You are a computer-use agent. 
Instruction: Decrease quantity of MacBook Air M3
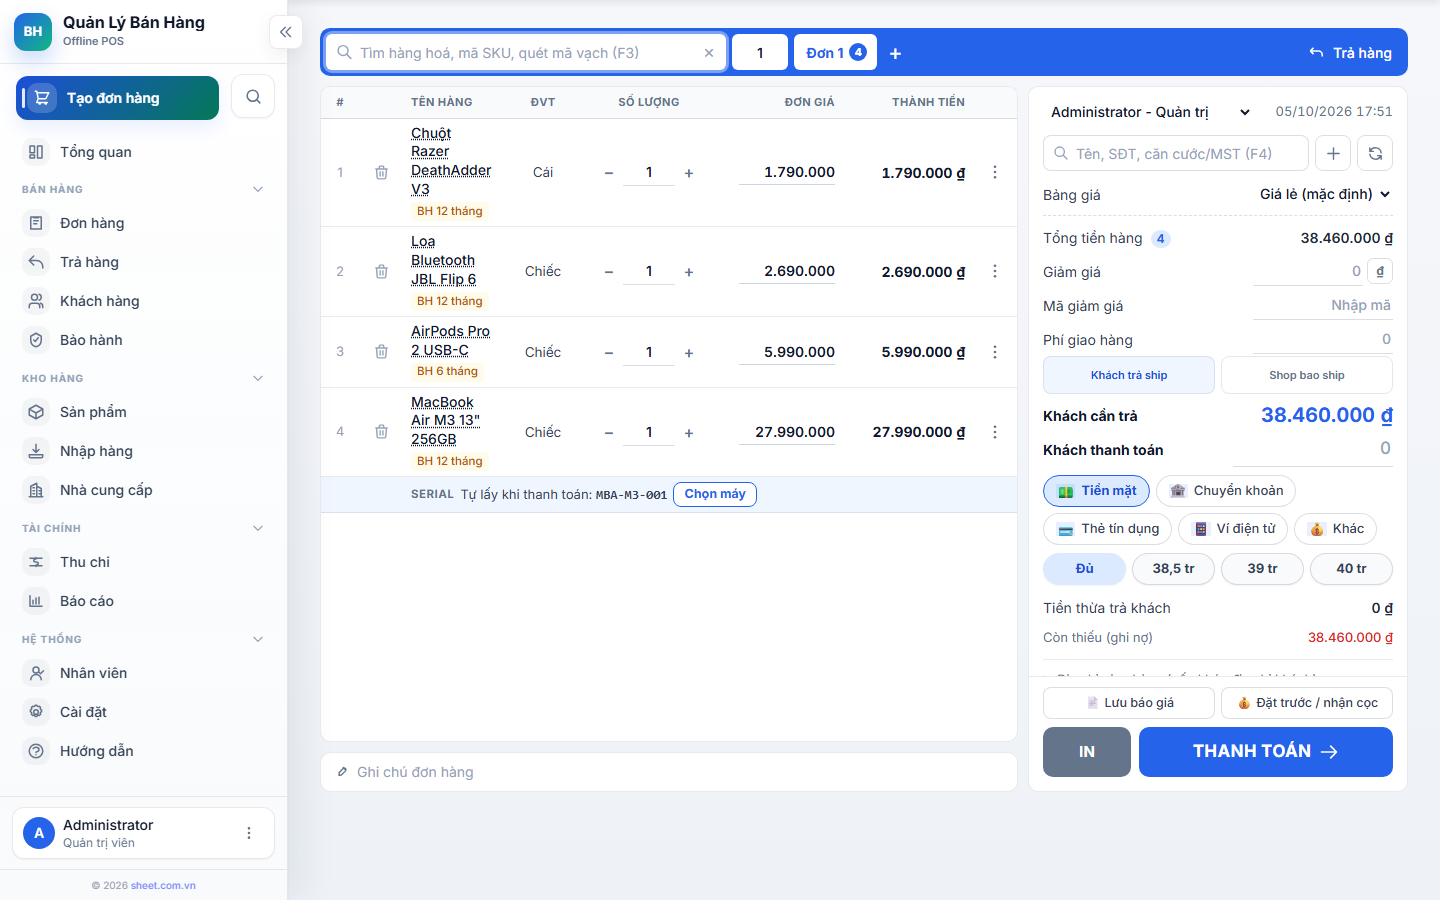click(608, 433)
